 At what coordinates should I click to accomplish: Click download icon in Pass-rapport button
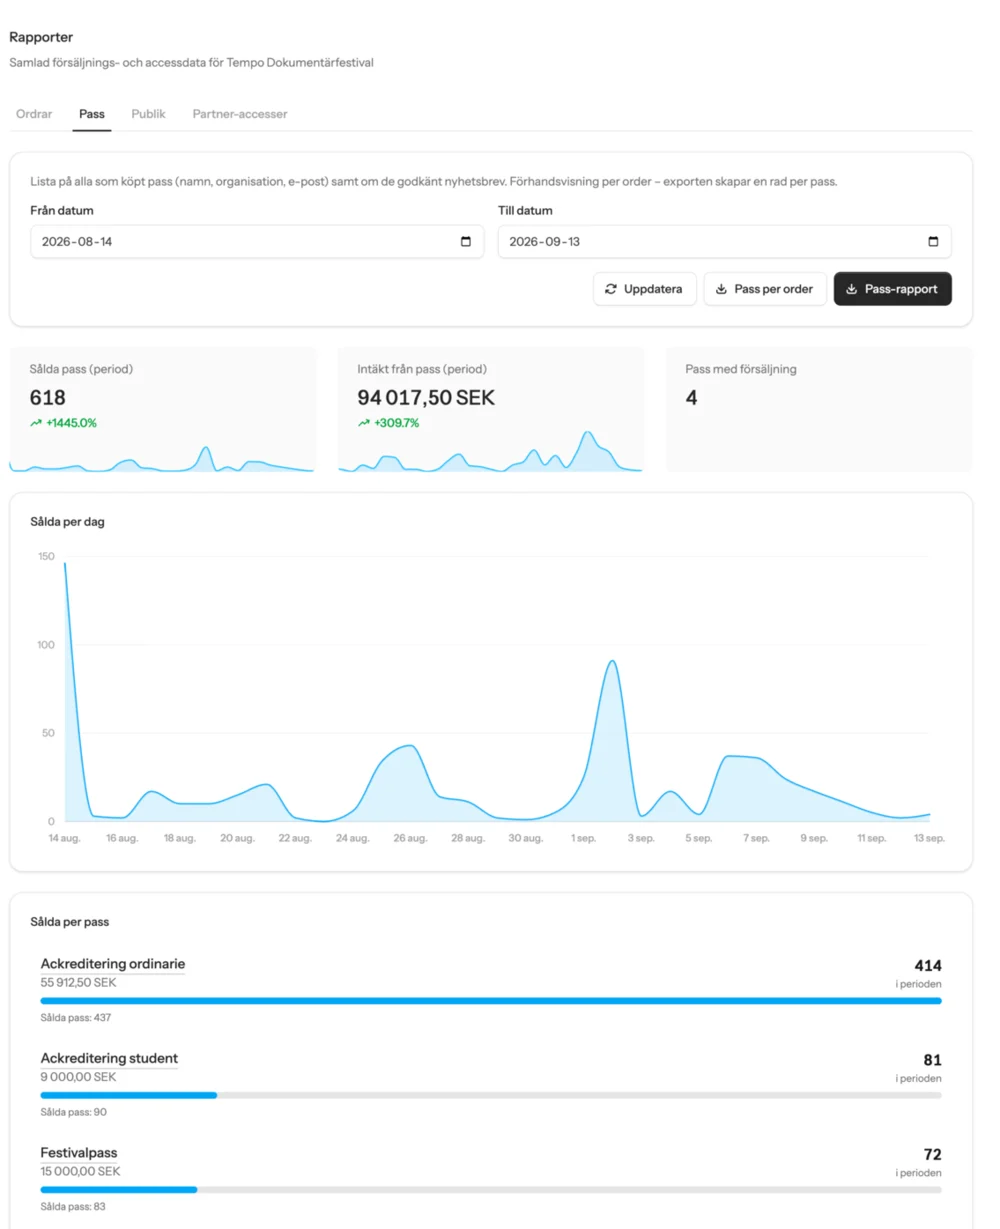pyautogui.click(x=852, y=289)
